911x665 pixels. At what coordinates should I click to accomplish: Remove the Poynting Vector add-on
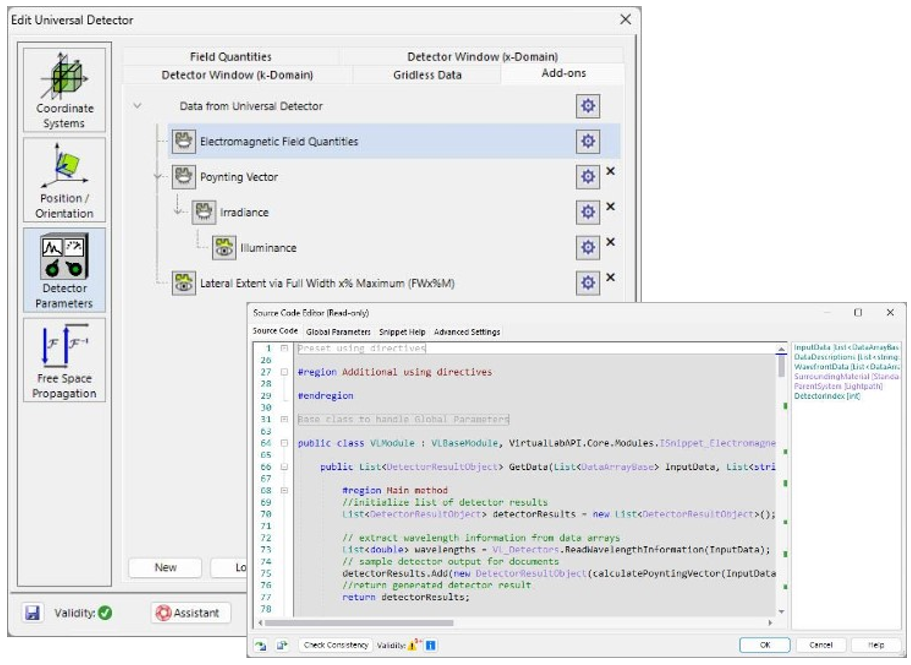coord(611,171)
